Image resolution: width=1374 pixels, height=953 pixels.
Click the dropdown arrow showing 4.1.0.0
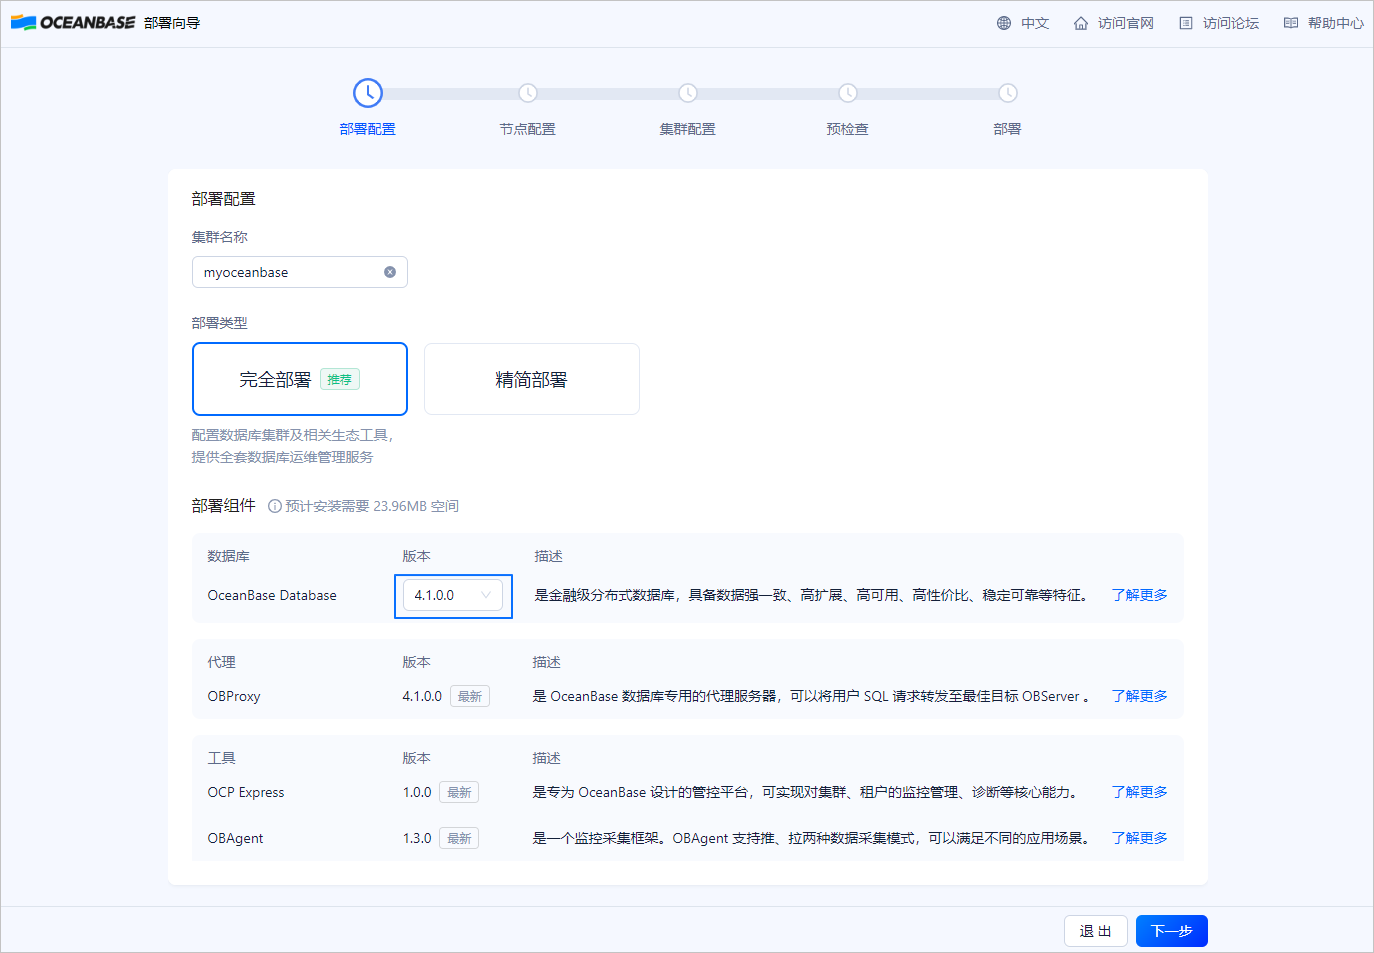click(x=487, y=594)
